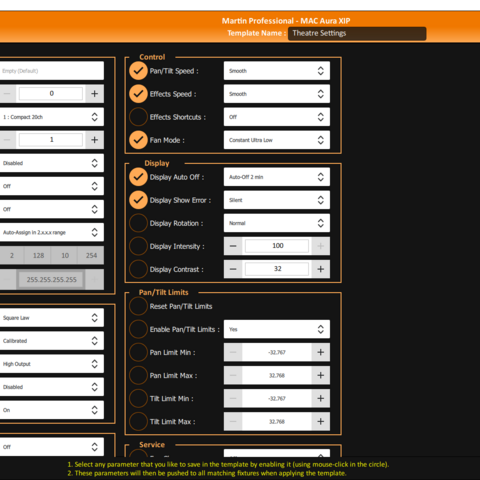Open the Enable Pan/Tilt Limits Yes dropdown

277,329
